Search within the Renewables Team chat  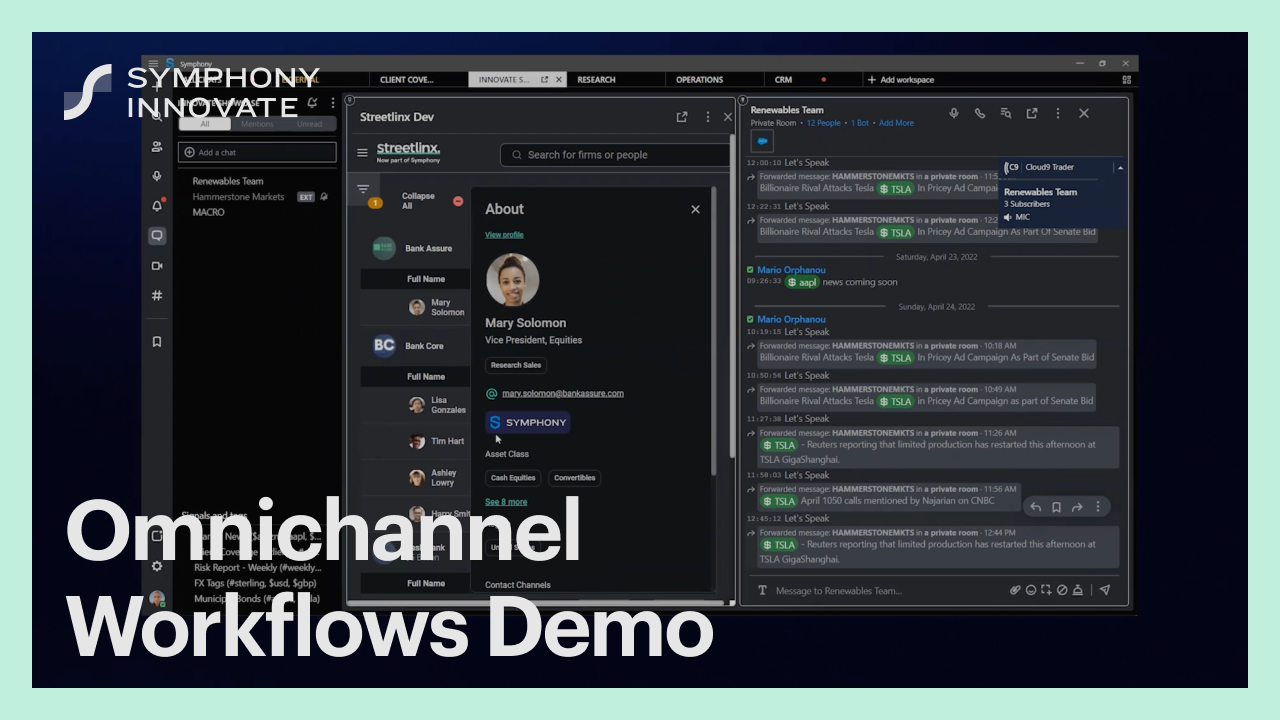click(1006, 114)
